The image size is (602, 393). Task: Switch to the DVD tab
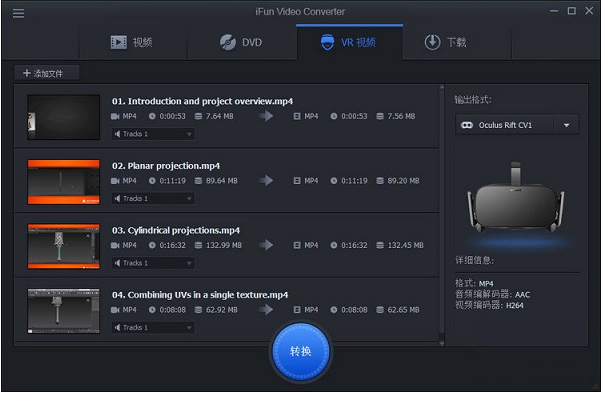(241, 42)
